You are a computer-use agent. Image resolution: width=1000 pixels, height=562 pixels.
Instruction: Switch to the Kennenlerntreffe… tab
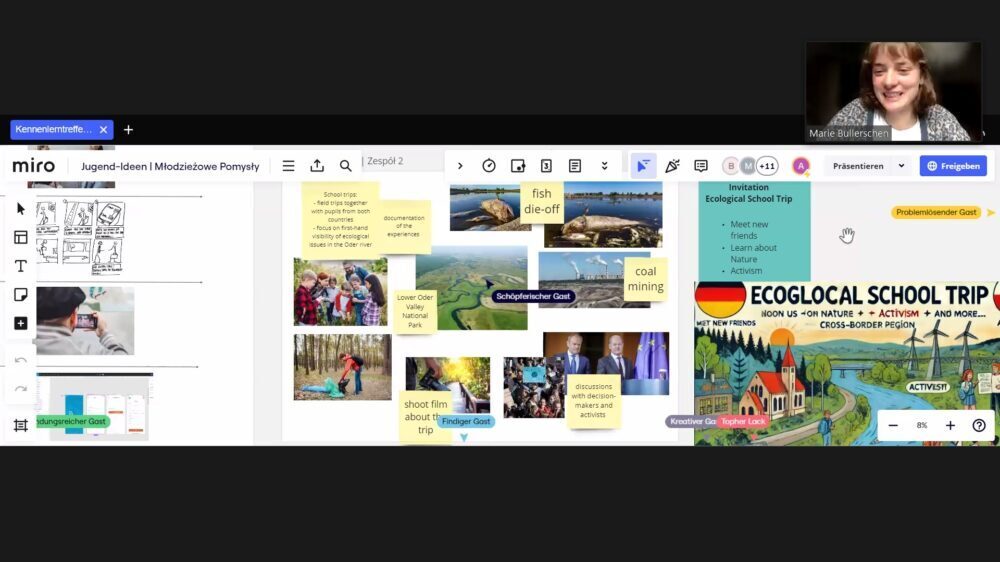click(x=54, y=129)
